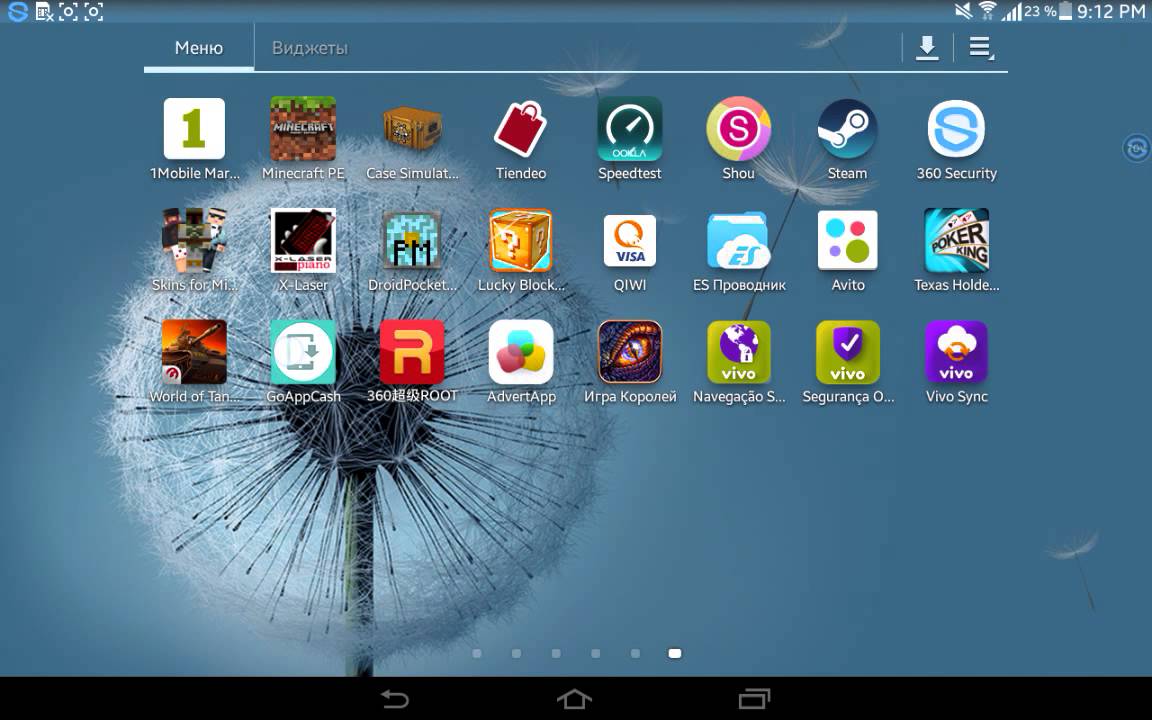Open the ES Проводник file manager
Screen dimensions: 1152x720
[738, 240]
